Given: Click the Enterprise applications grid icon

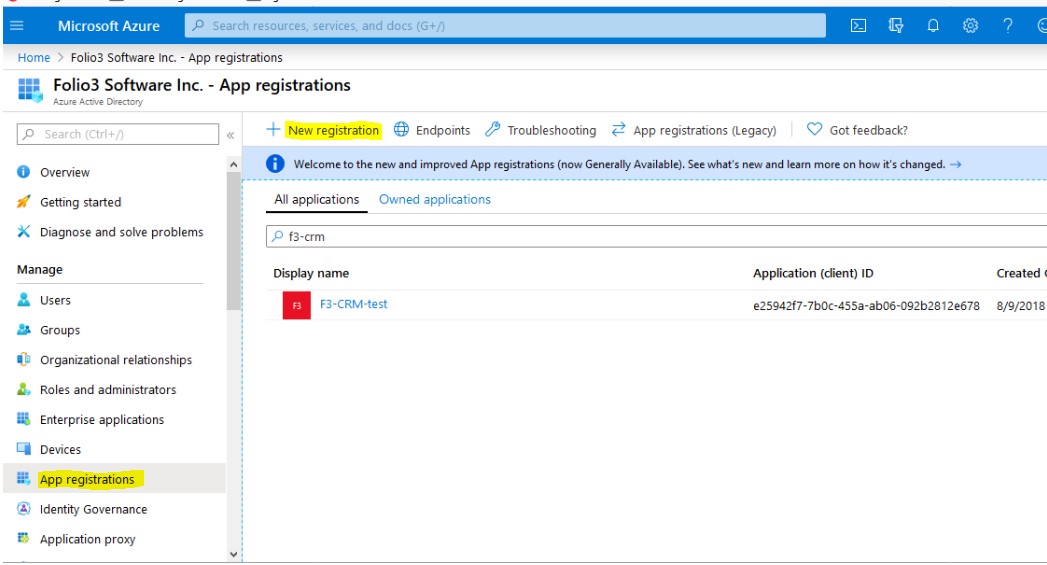Looking at the screenshot, I should 23,419.
